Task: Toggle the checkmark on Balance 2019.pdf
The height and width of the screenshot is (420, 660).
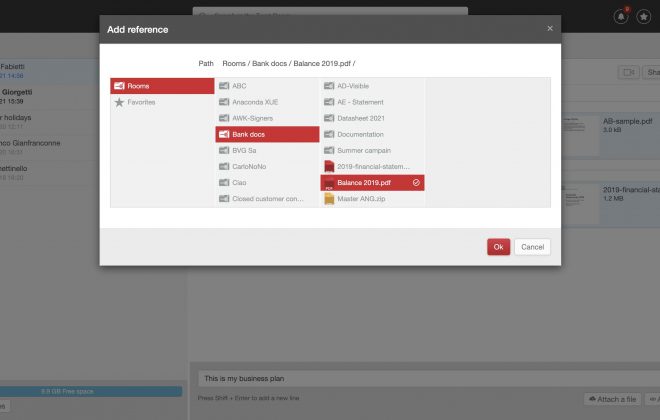Action: point(416,182)
